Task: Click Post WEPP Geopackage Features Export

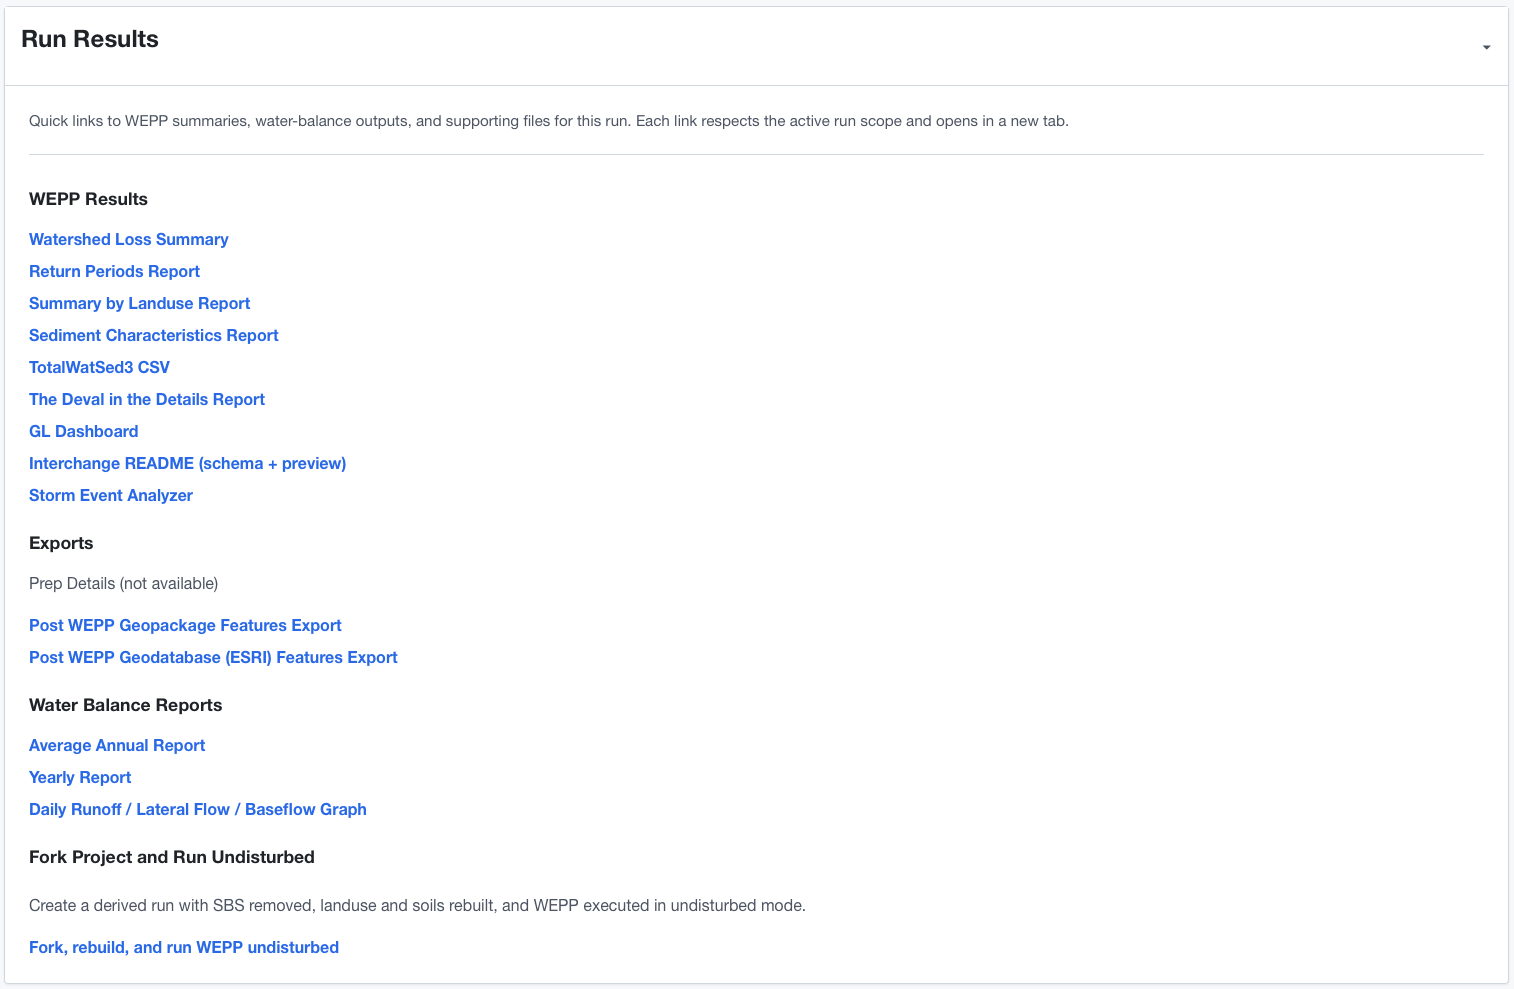Action: pos(185,625)
